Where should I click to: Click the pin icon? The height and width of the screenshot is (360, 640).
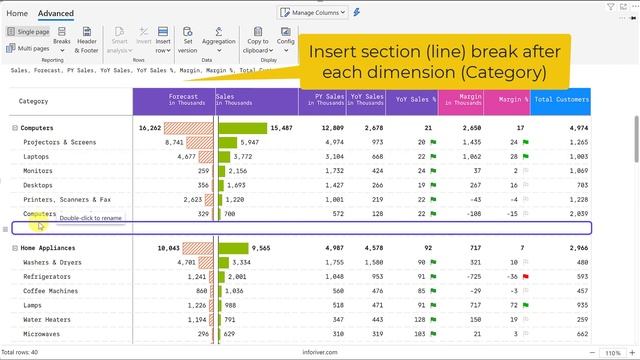(633, 18)
